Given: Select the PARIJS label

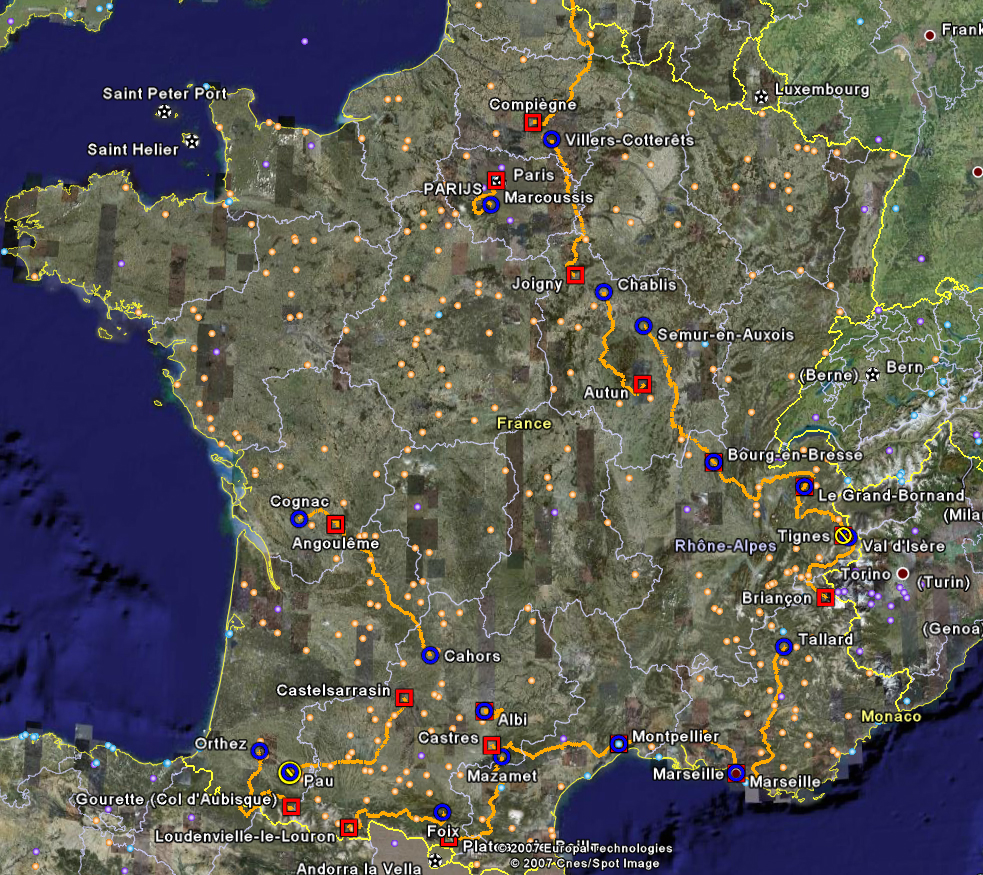Looking at the screenshot, I should tap(453, 189).
